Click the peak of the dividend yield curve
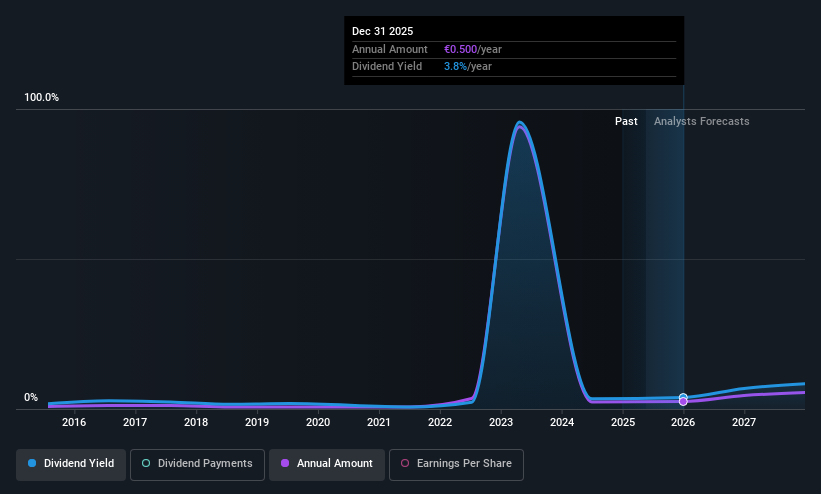 click(x=520, y=123)
